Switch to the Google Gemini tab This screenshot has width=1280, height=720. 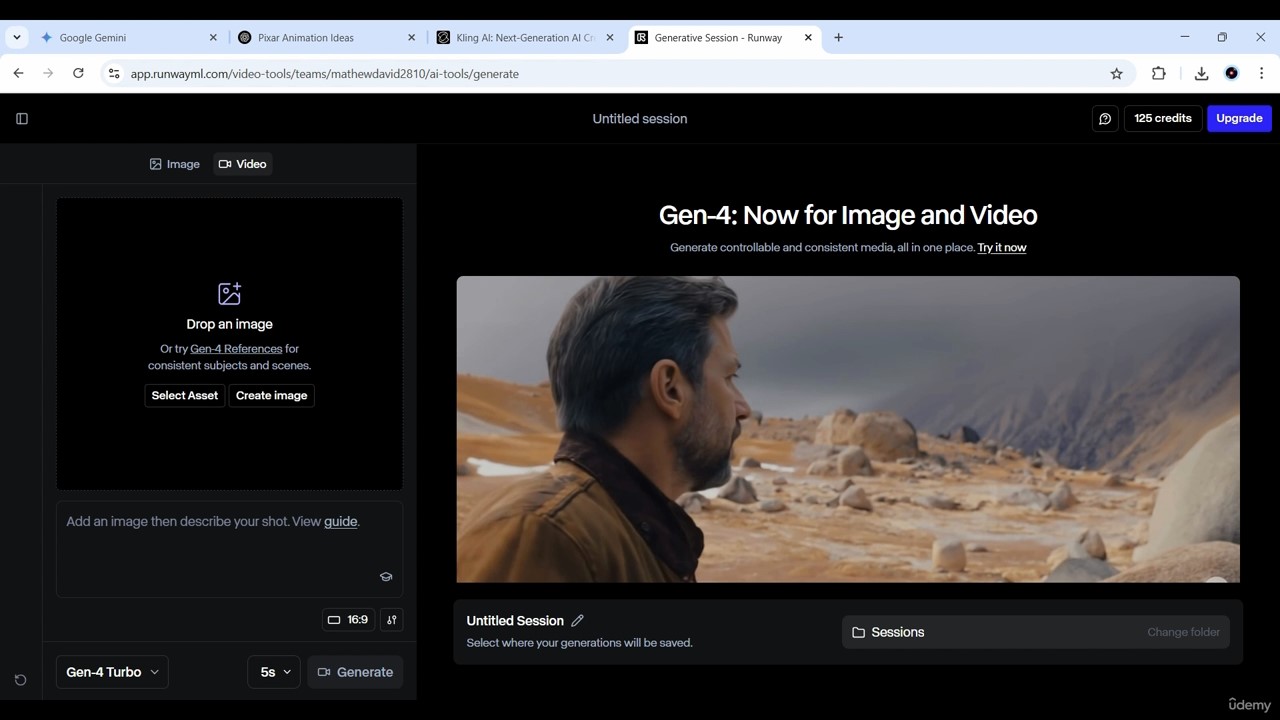click(x=128, y=37)
